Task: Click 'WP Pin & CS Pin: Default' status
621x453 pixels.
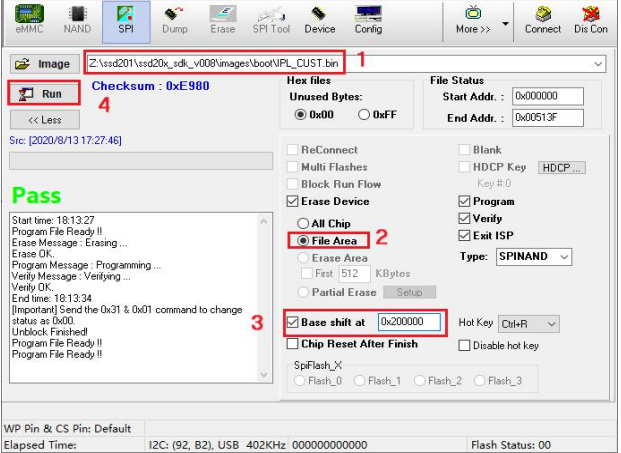Action: click(x=67, y=428)
